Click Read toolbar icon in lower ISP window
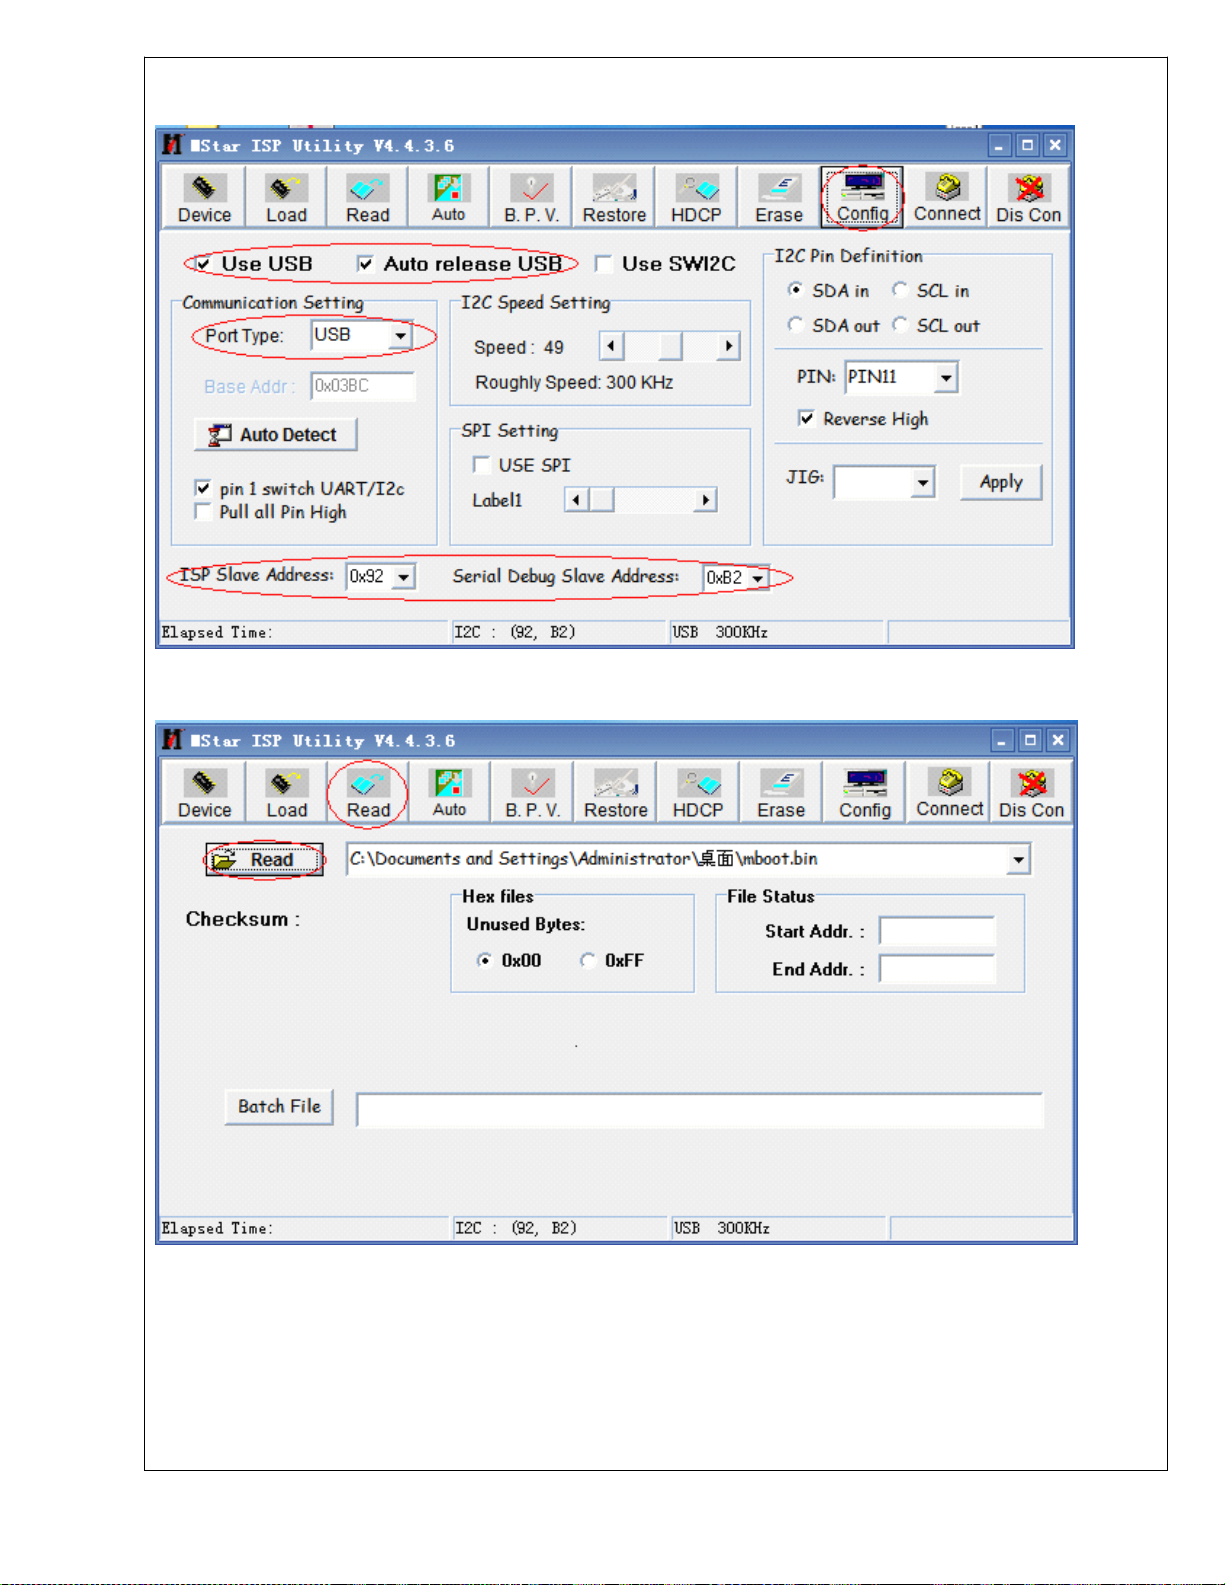The image size is (1225, 1585). click(368, 792)
